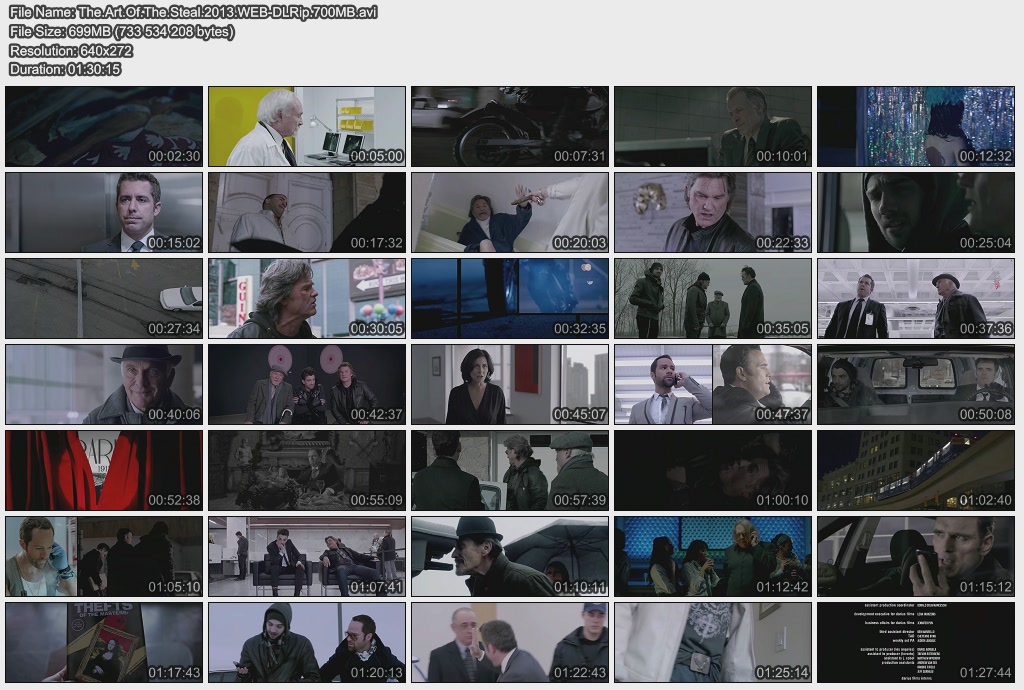This screenshot has width=1024, height=690.
Task: Click the Resolution 640x272 text
Action: click(x=71, y=50)
